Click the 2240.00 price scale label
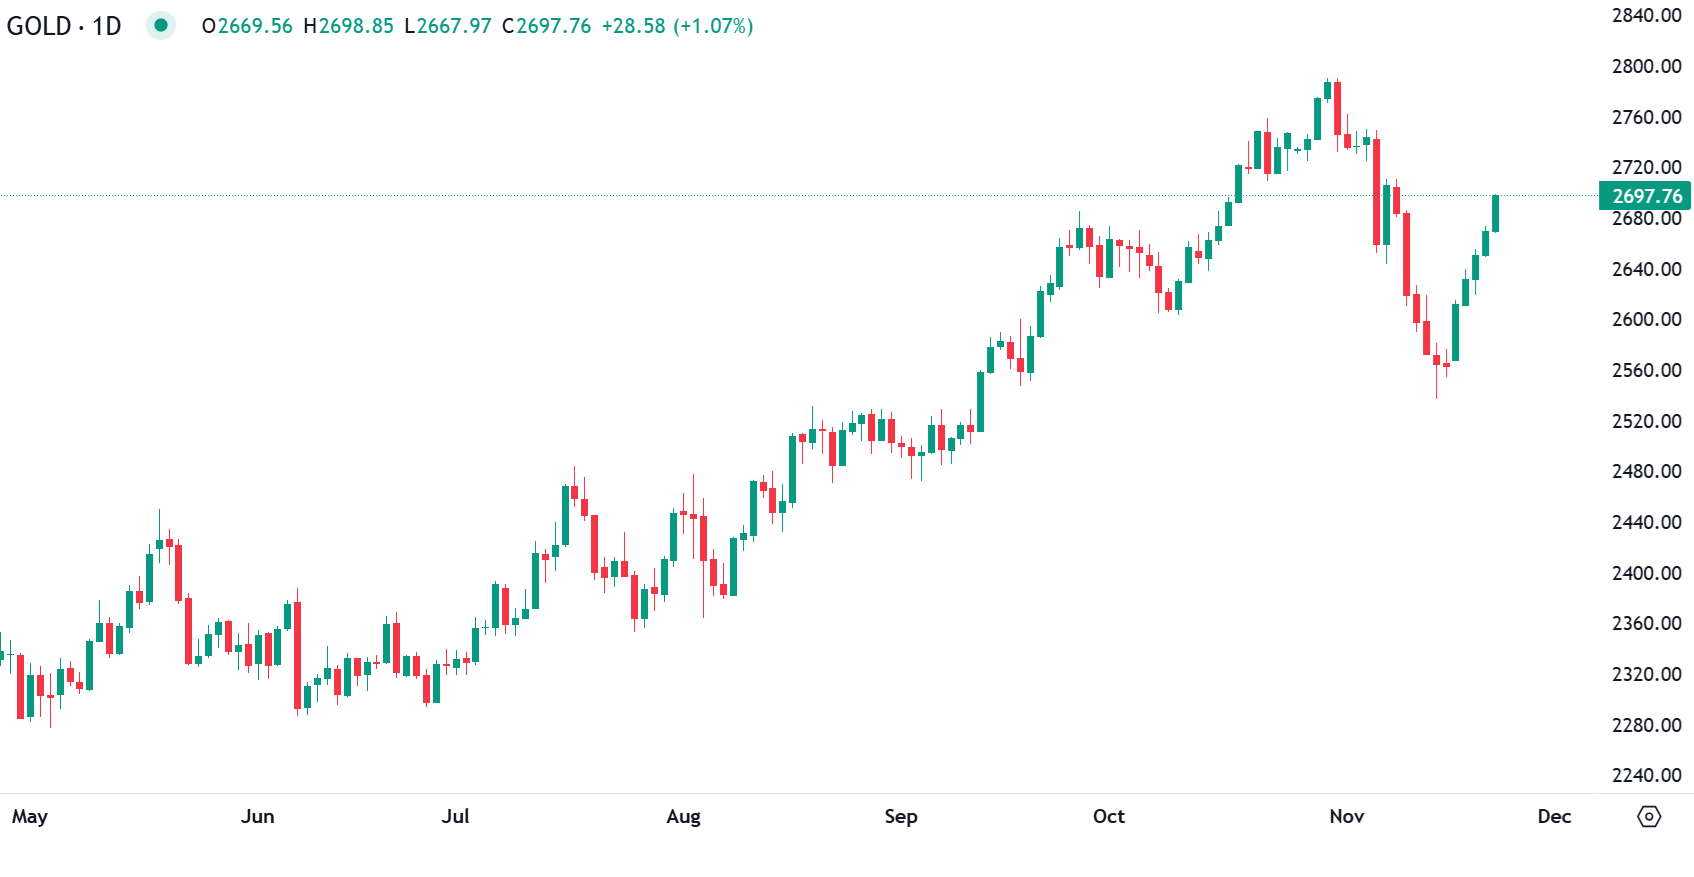Image resolution: width=1694 pixels, height=877 pixels. pos(1646,775)
